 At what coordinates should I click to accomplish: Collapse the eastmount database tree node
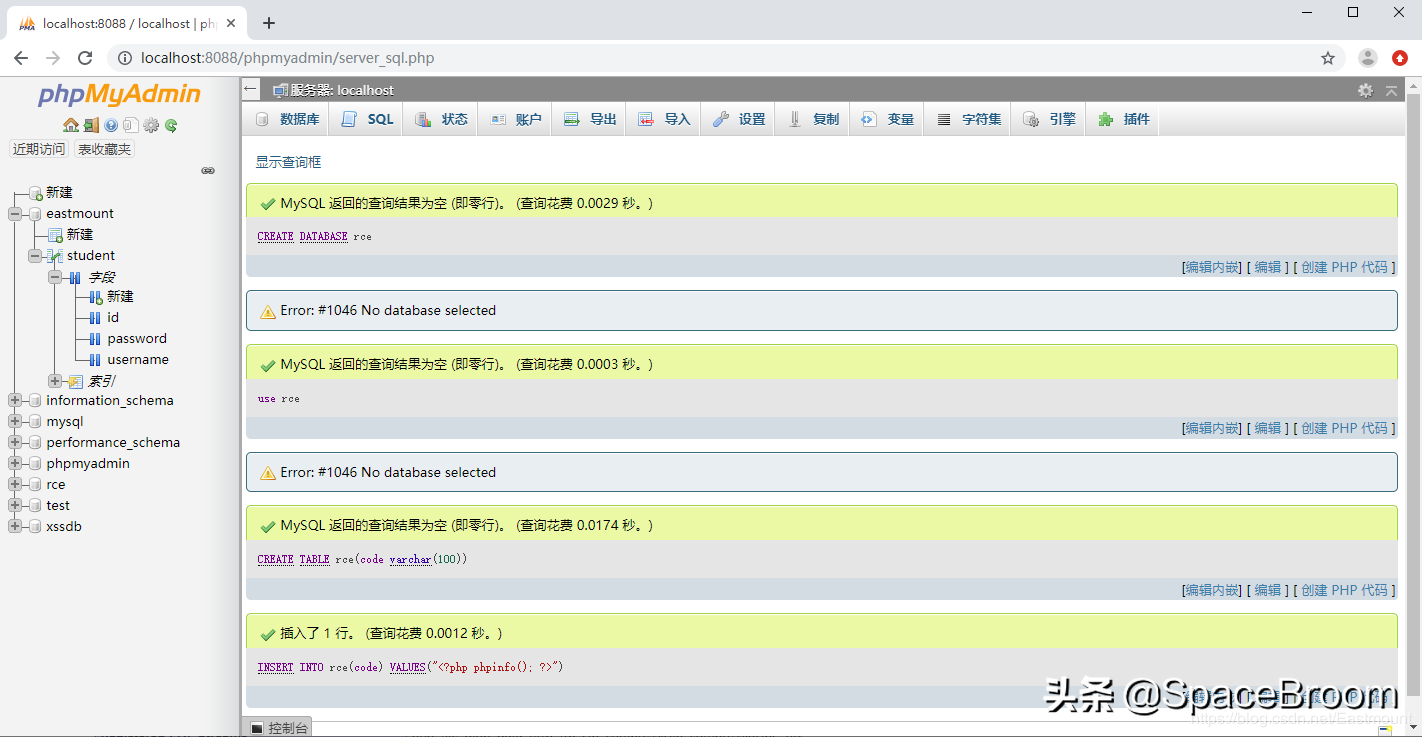point(13,213)
